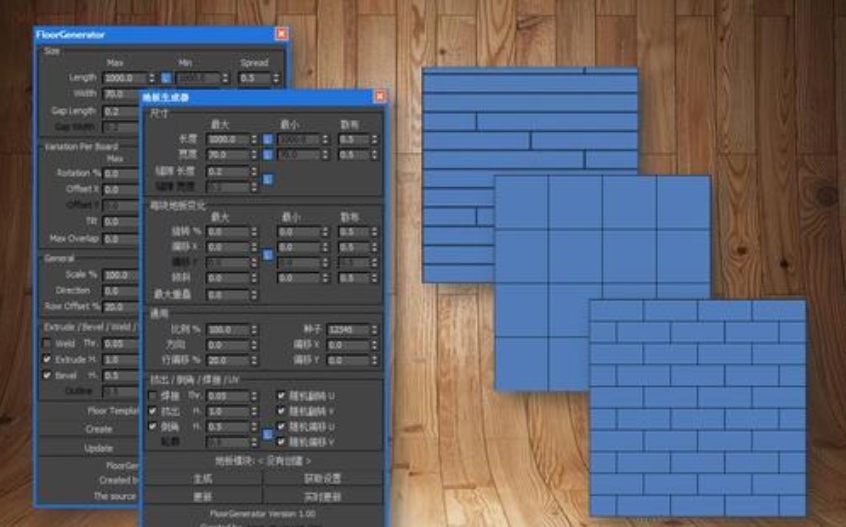Click the 更新 update button in Chinese dialog
This screenshot has height=527, width=846.
click(203, 496)
